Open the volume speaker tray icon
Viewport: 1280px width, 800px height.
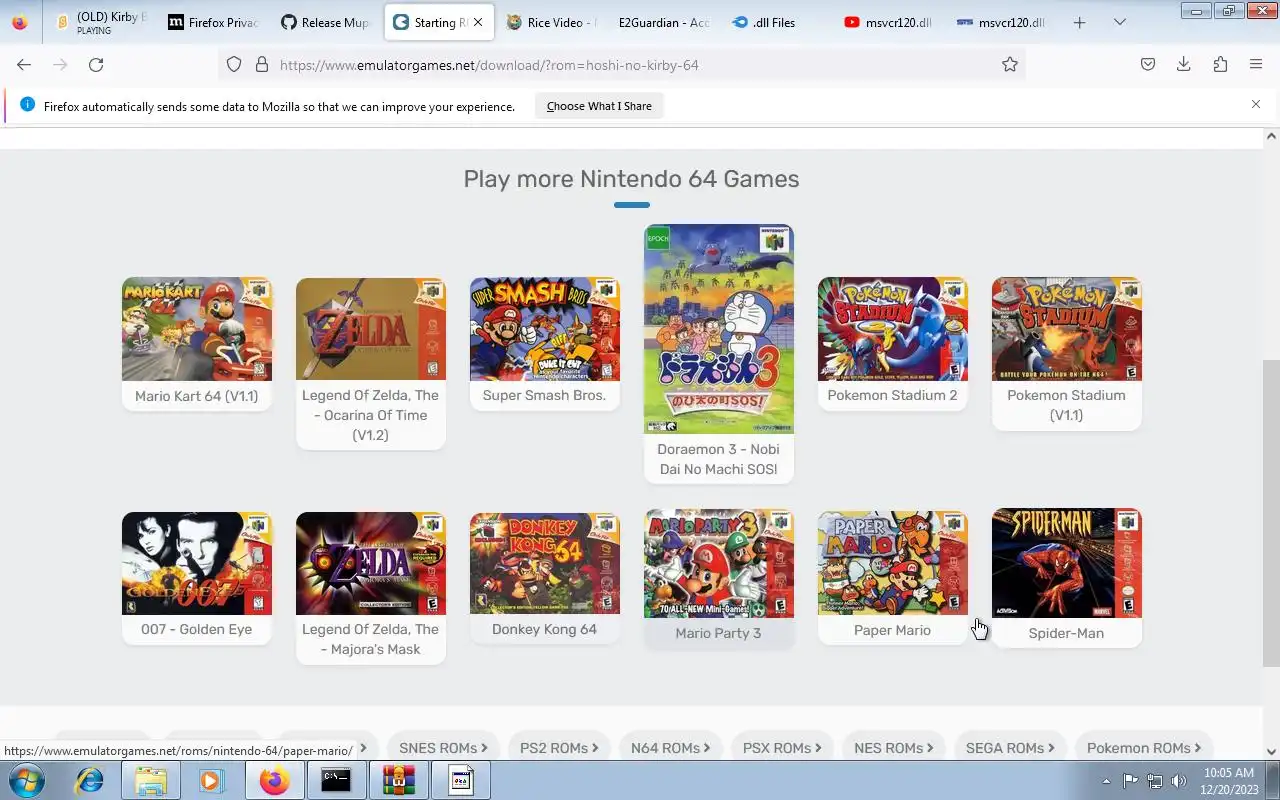tap(1179, 781)
